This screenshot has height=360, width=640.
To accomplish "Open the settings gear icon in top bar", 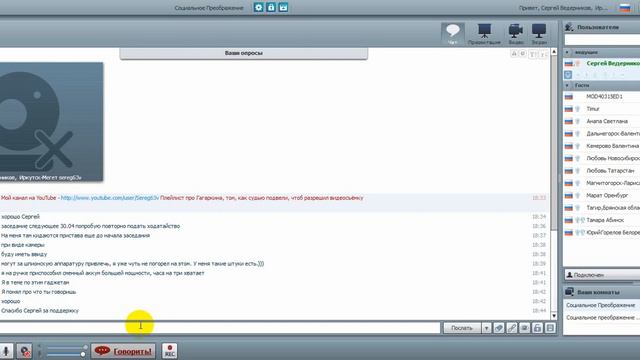I will click(259, 7).
